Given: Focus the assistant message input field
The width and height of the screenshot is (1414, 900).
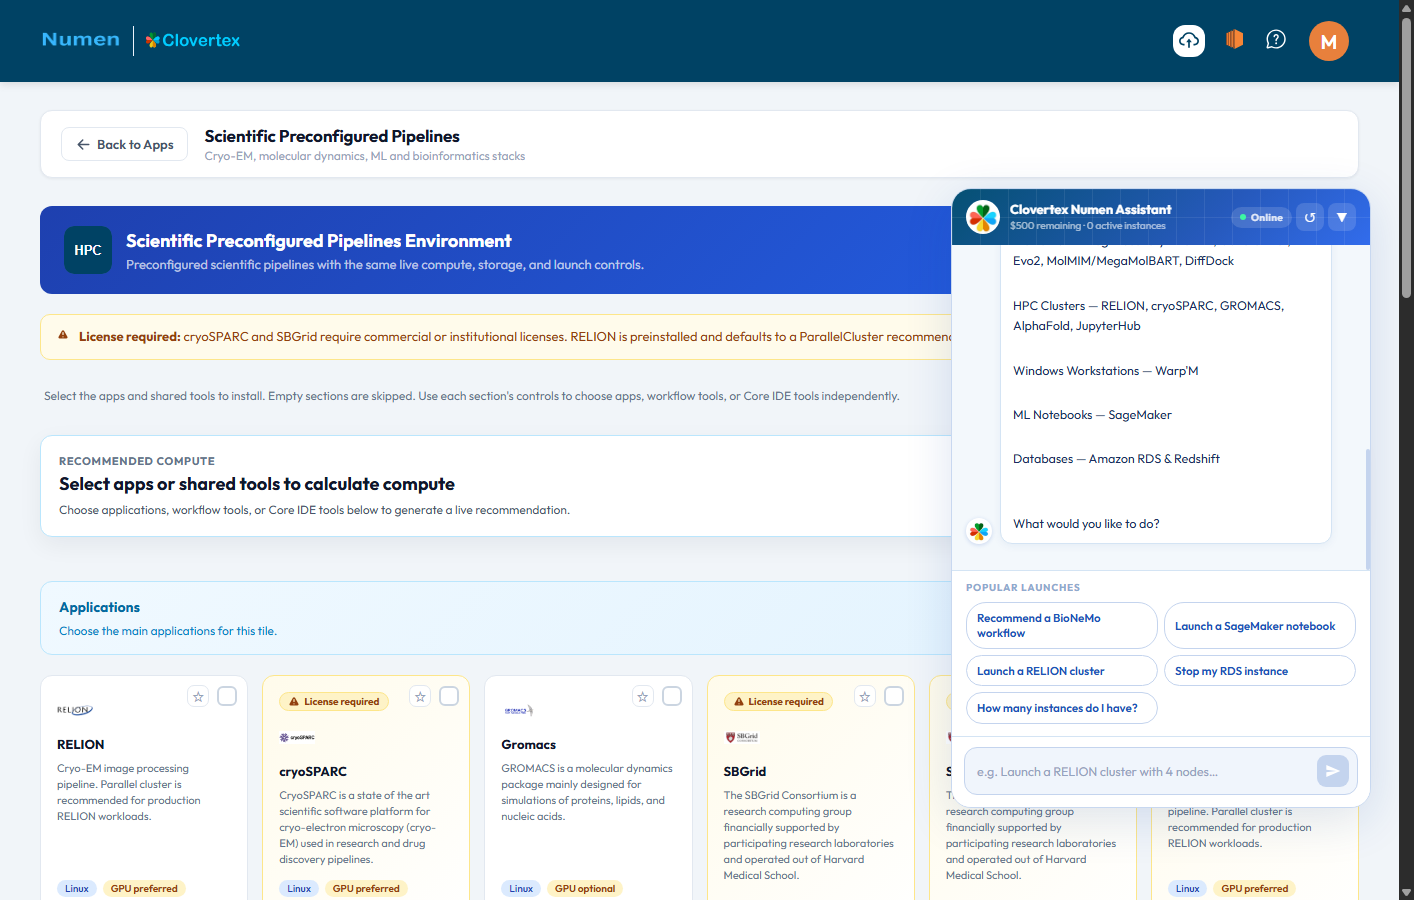Looking at the screenshot, I should point(1143,771).
